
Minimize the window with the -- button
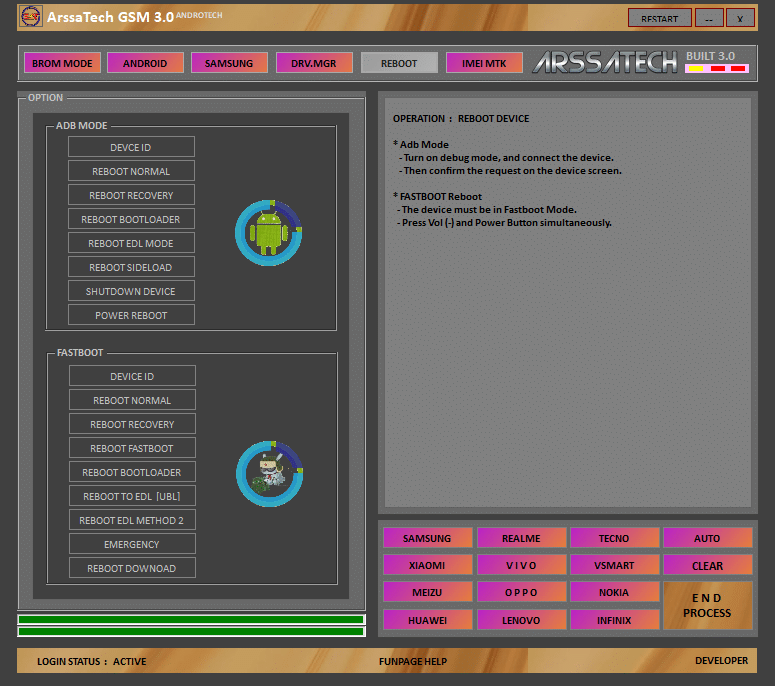[x=709, y=18]
